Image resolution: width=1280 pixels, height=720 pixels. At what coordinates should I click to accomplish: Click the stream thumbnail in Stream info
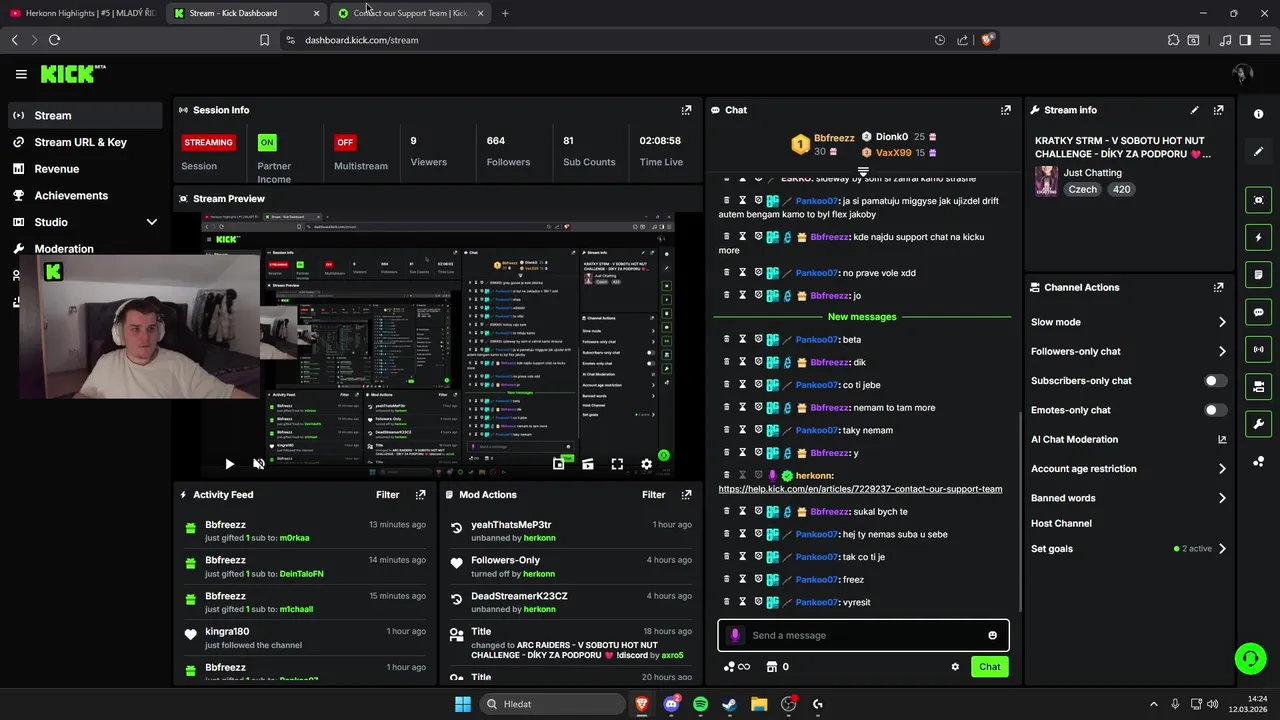click(1046, 181)
